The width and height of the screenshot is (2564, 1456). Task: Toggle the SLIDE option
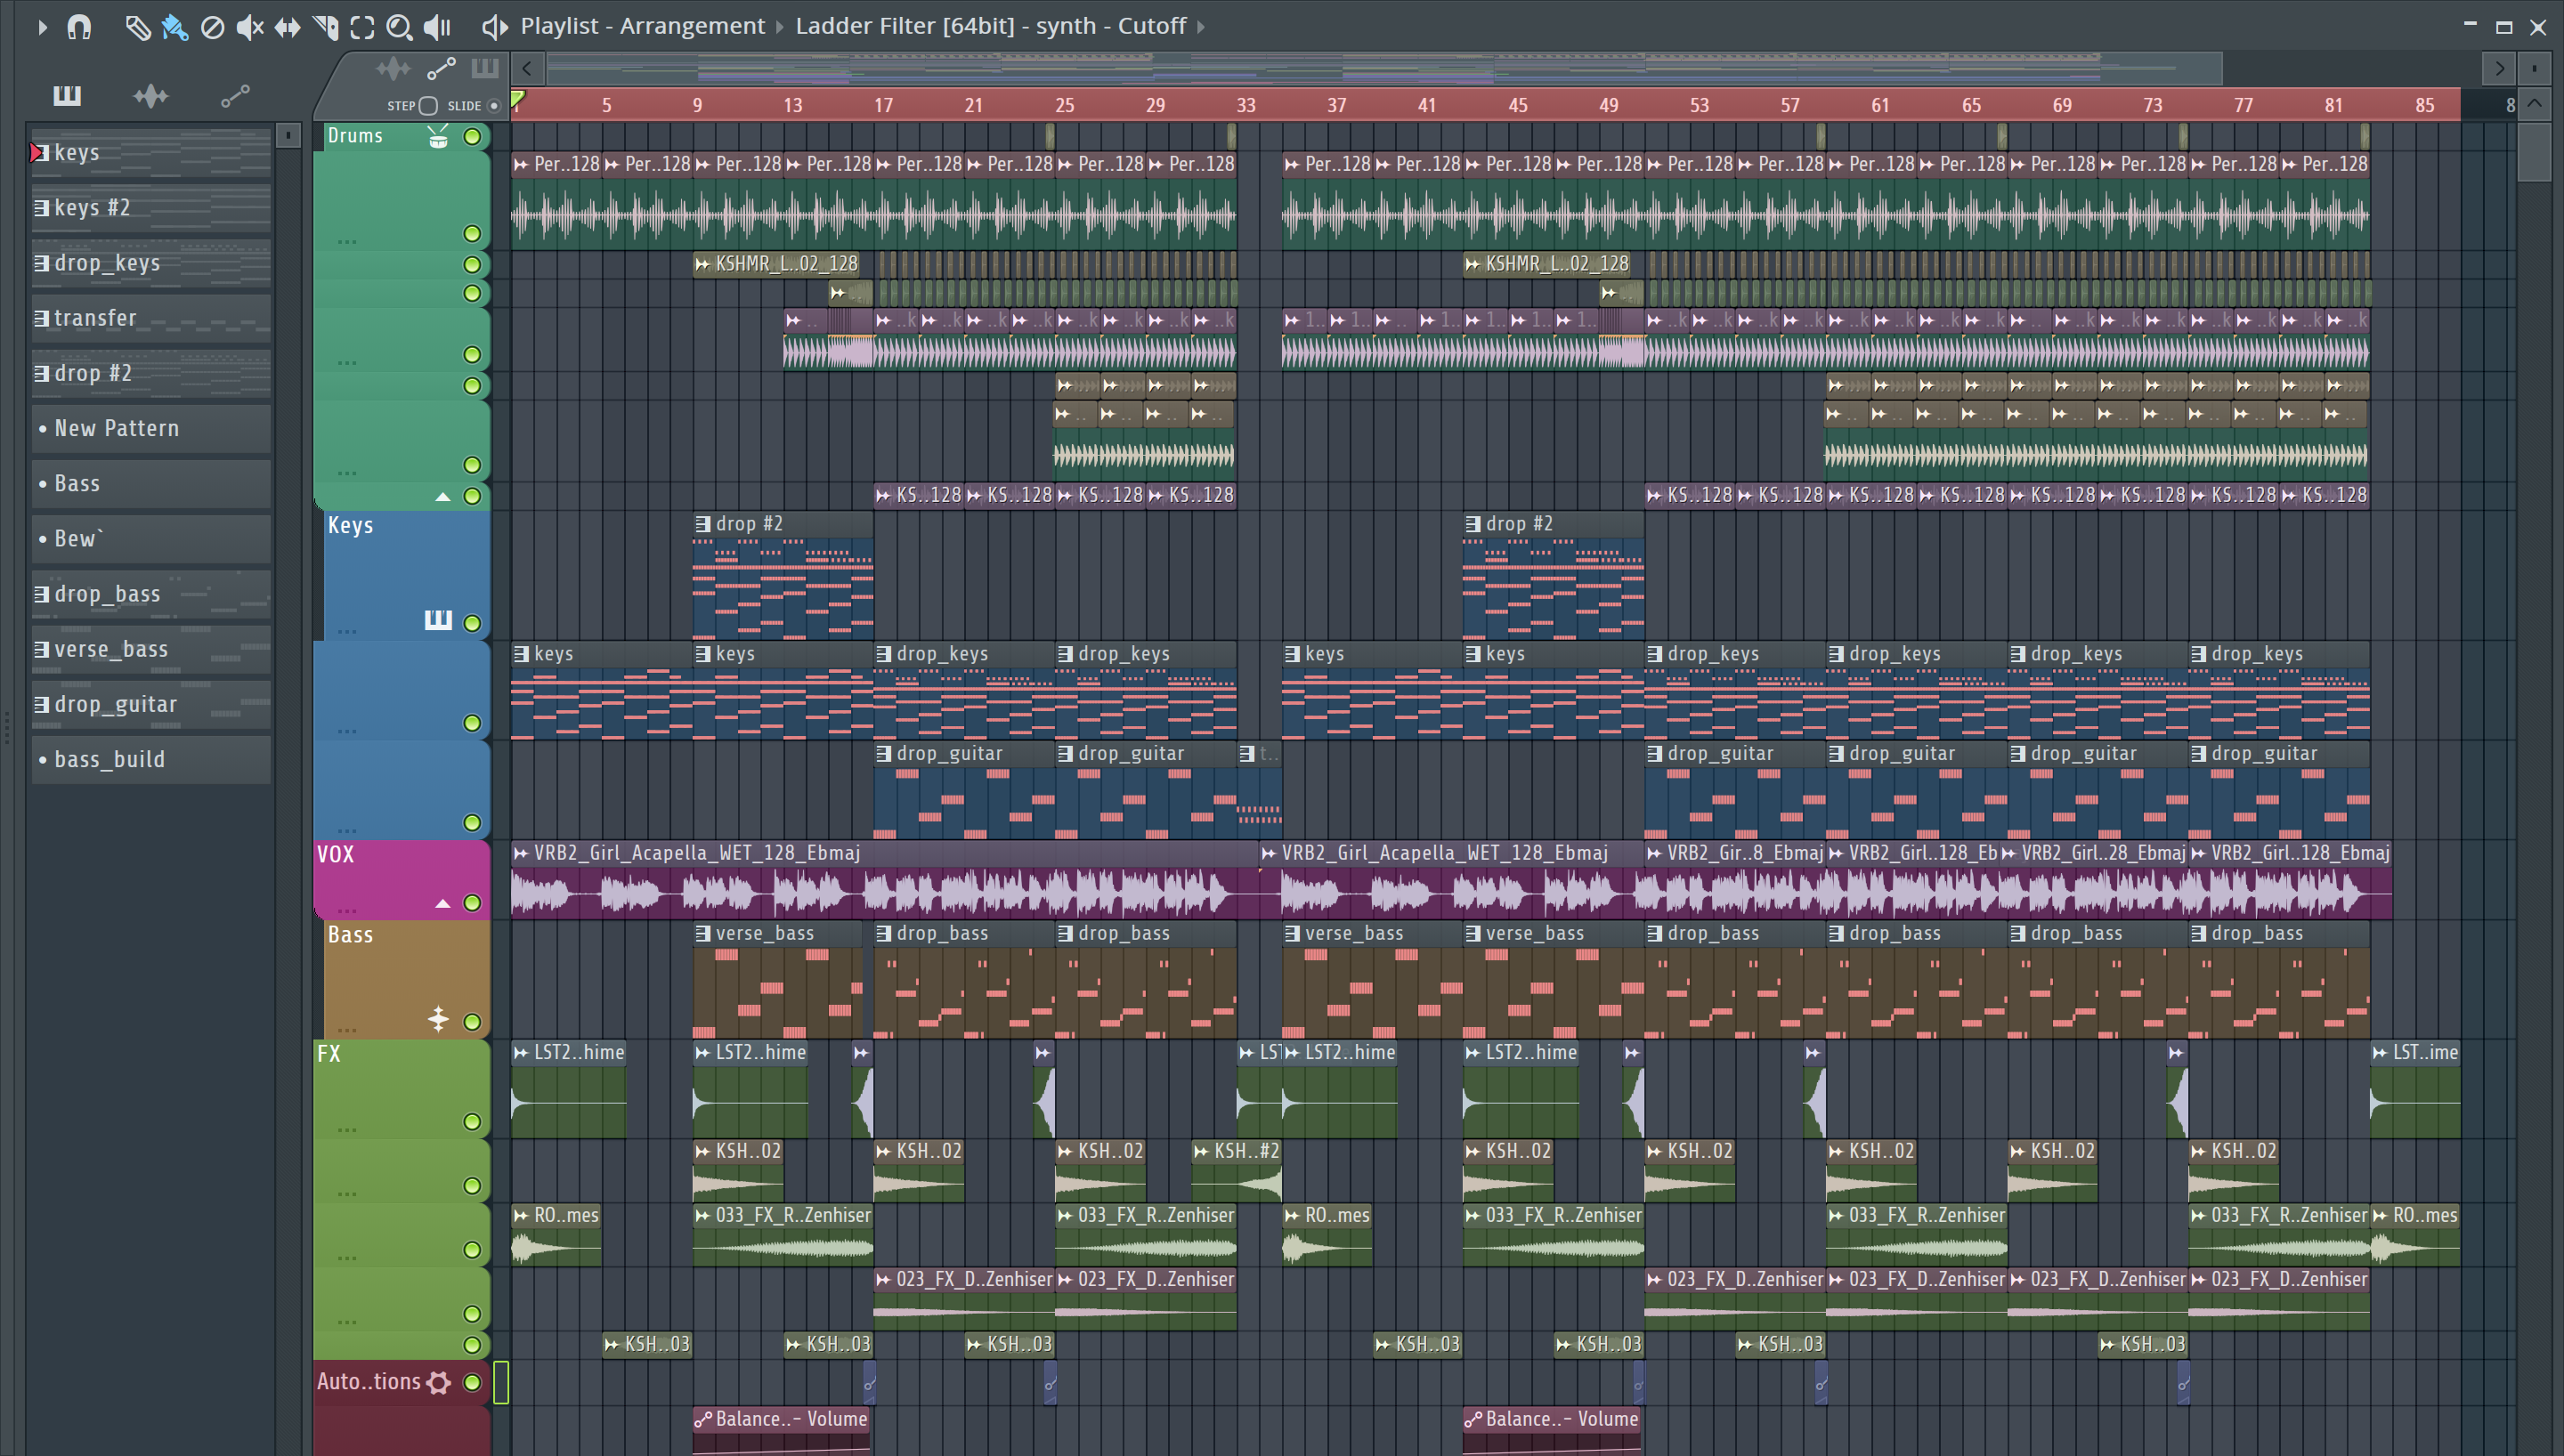click(493, 106)
